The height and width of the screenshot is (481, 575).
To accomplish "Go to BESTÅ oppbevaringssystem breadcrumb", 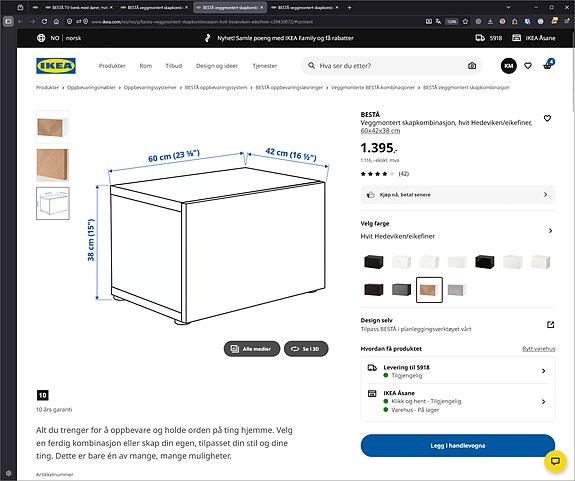I will (x=216, y=87).
